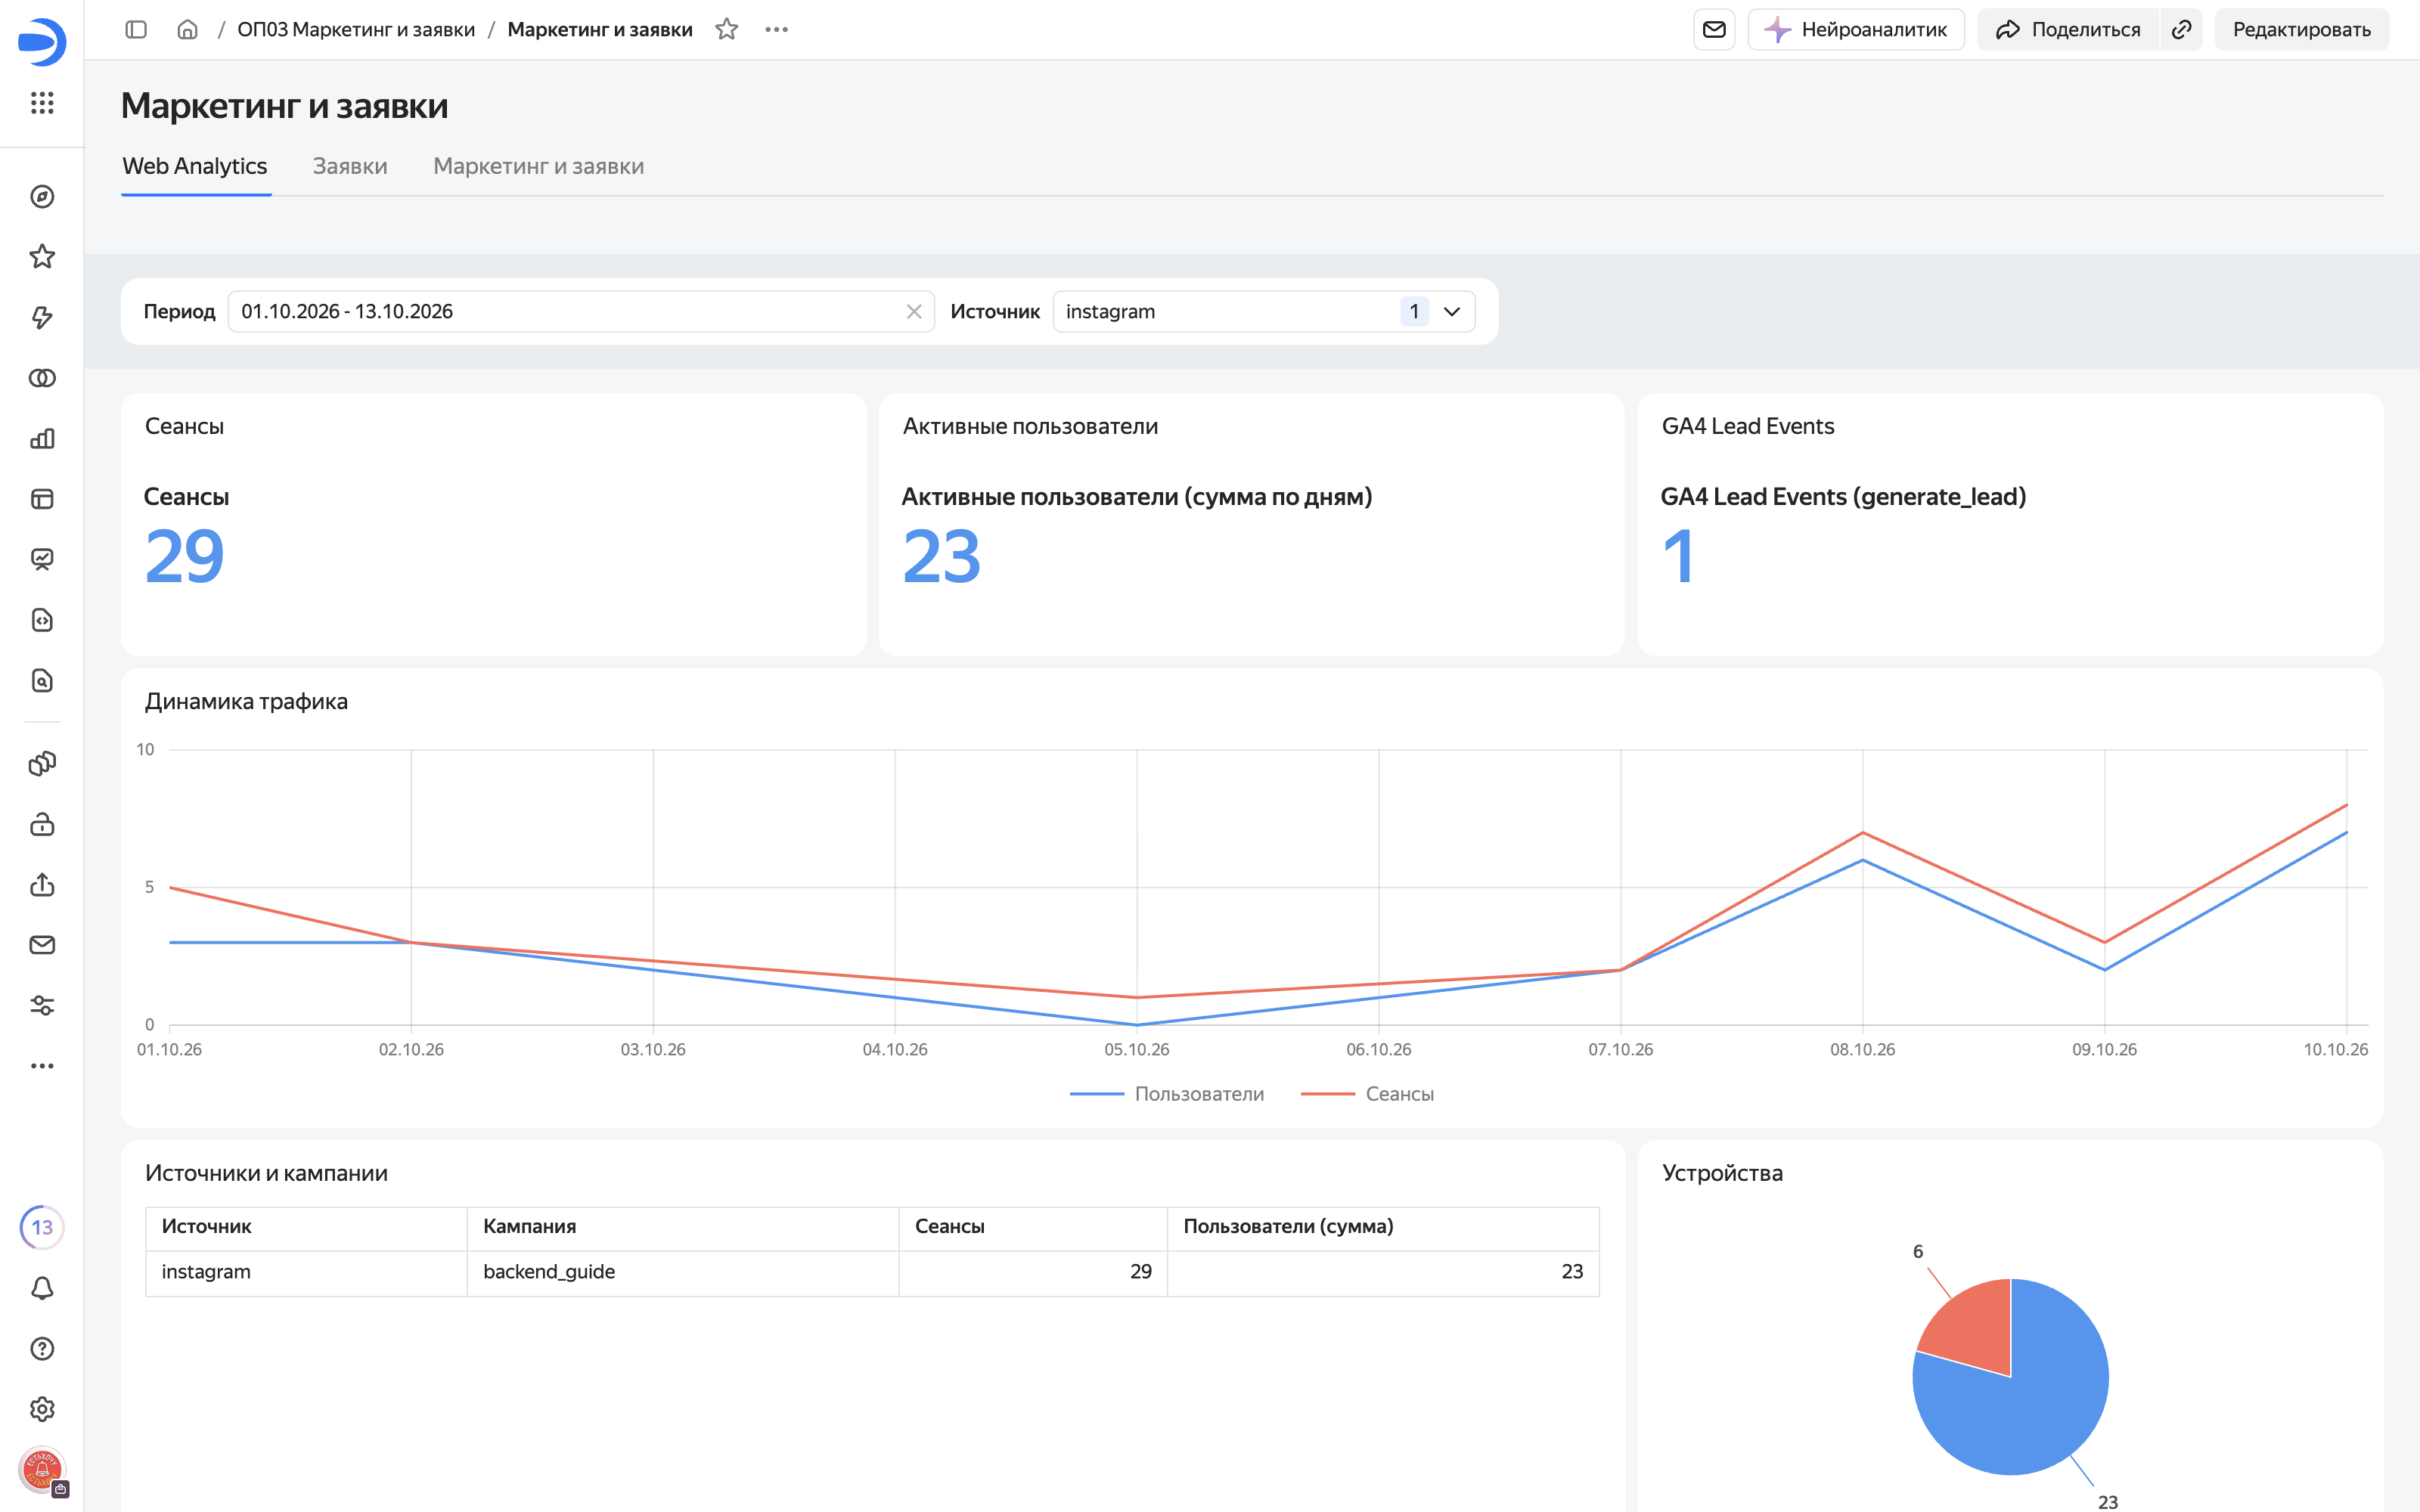Click the Редактировать button

pos(2302,30)
